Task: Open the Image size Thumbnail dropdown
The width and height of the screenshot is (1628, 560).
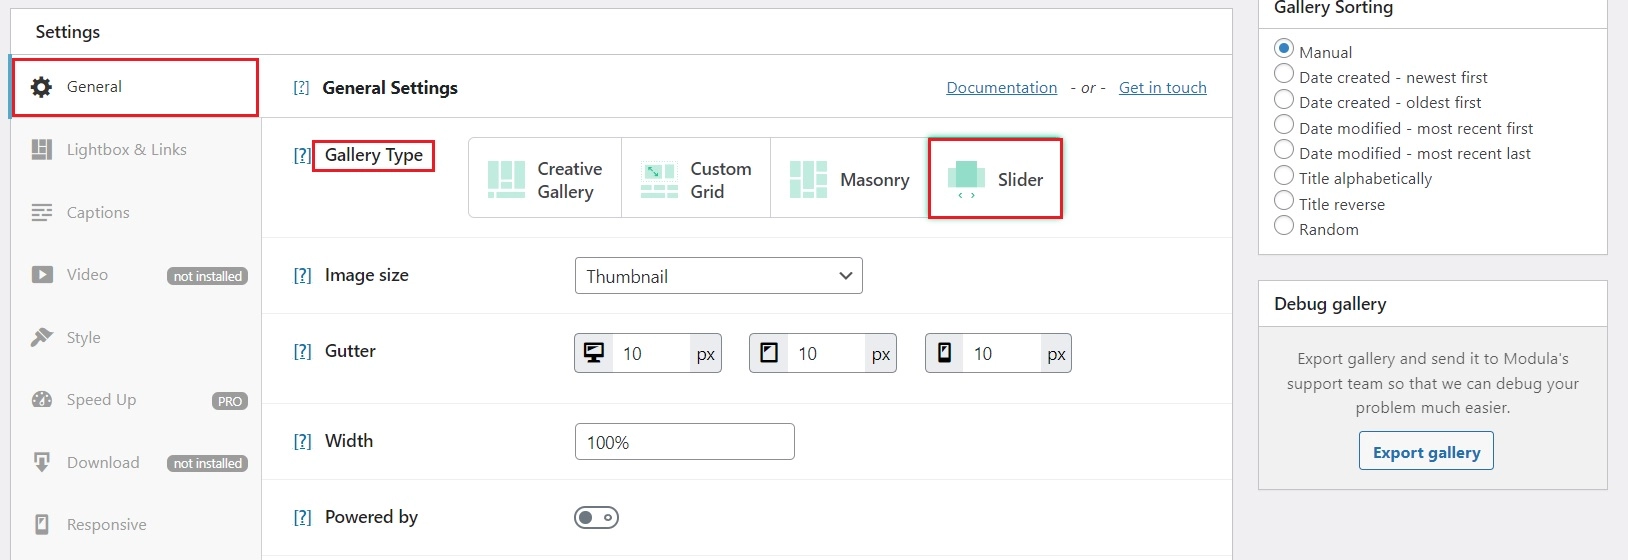Action: tap(718, 276)
